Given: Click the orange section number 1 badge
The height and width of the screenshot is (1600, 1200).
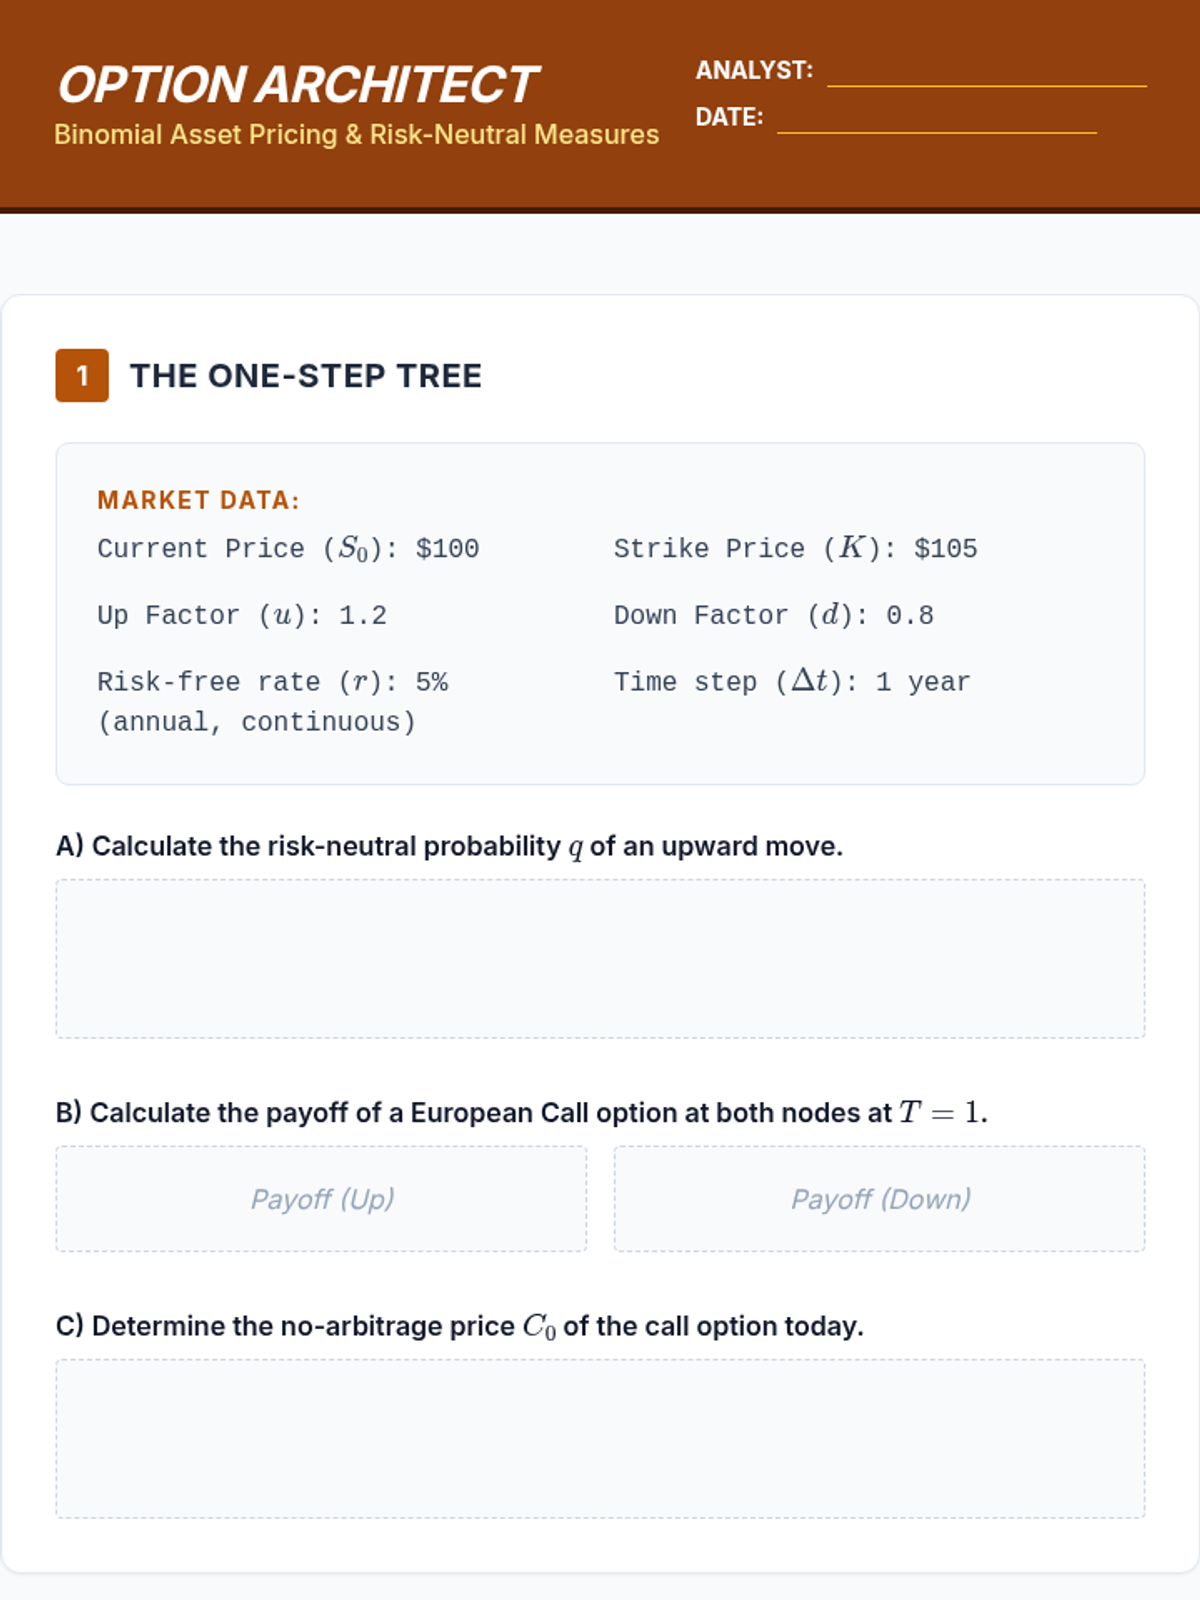Looking at the screenshot, I should (x=82, y=375).
